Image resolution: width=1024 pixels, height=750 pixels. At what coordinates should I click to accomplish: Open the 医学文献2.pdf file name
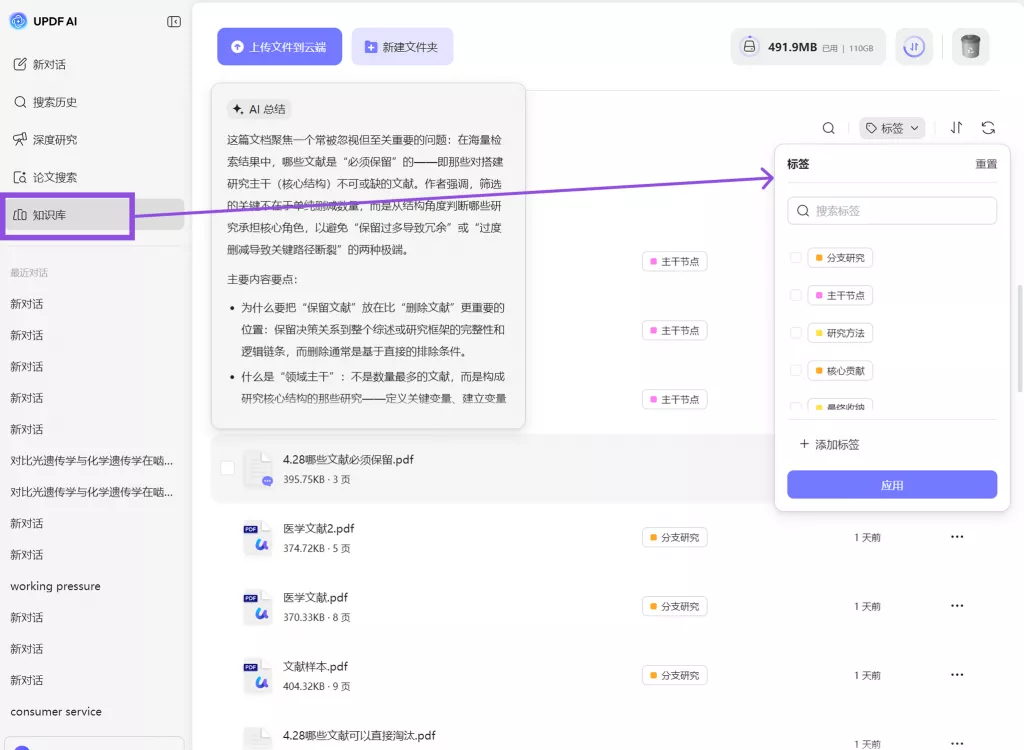point(319,529)
